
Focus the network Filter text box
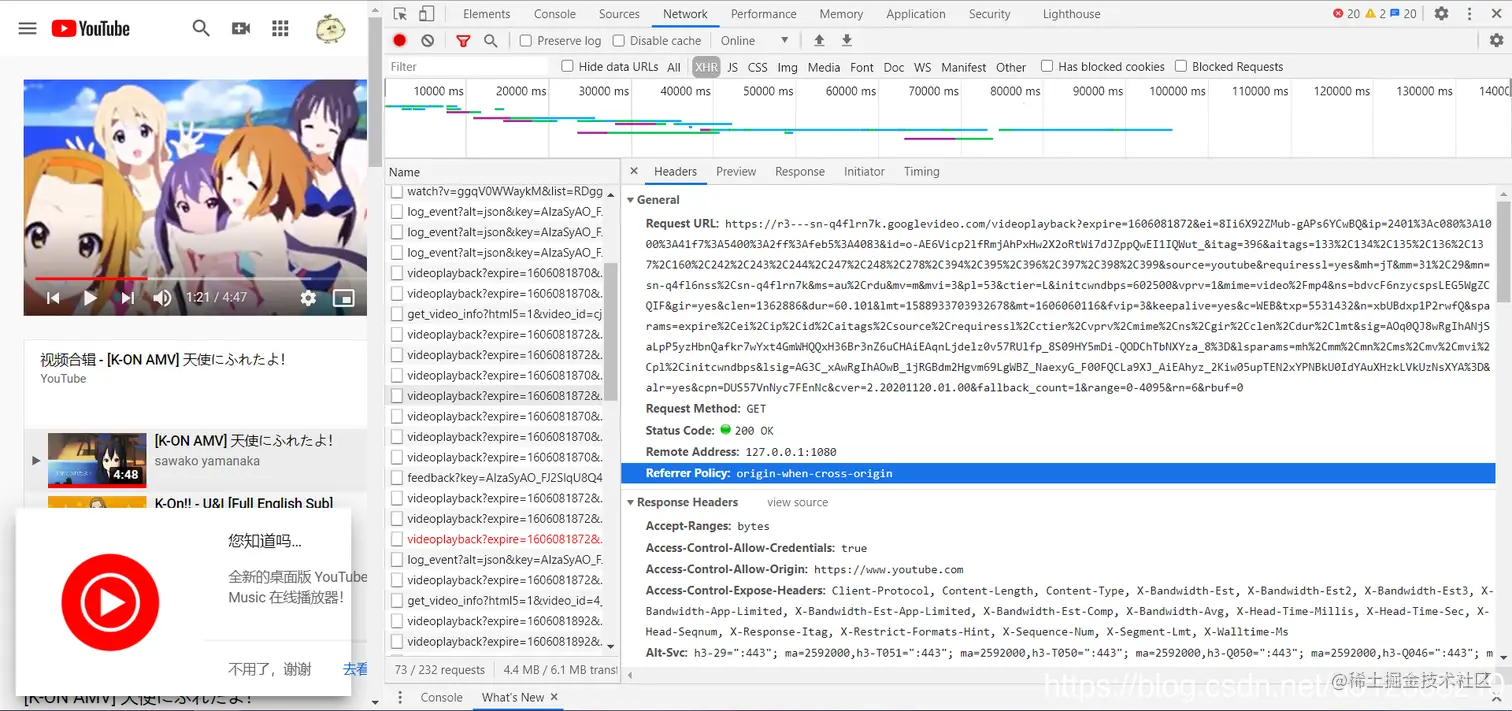[468, 67]
